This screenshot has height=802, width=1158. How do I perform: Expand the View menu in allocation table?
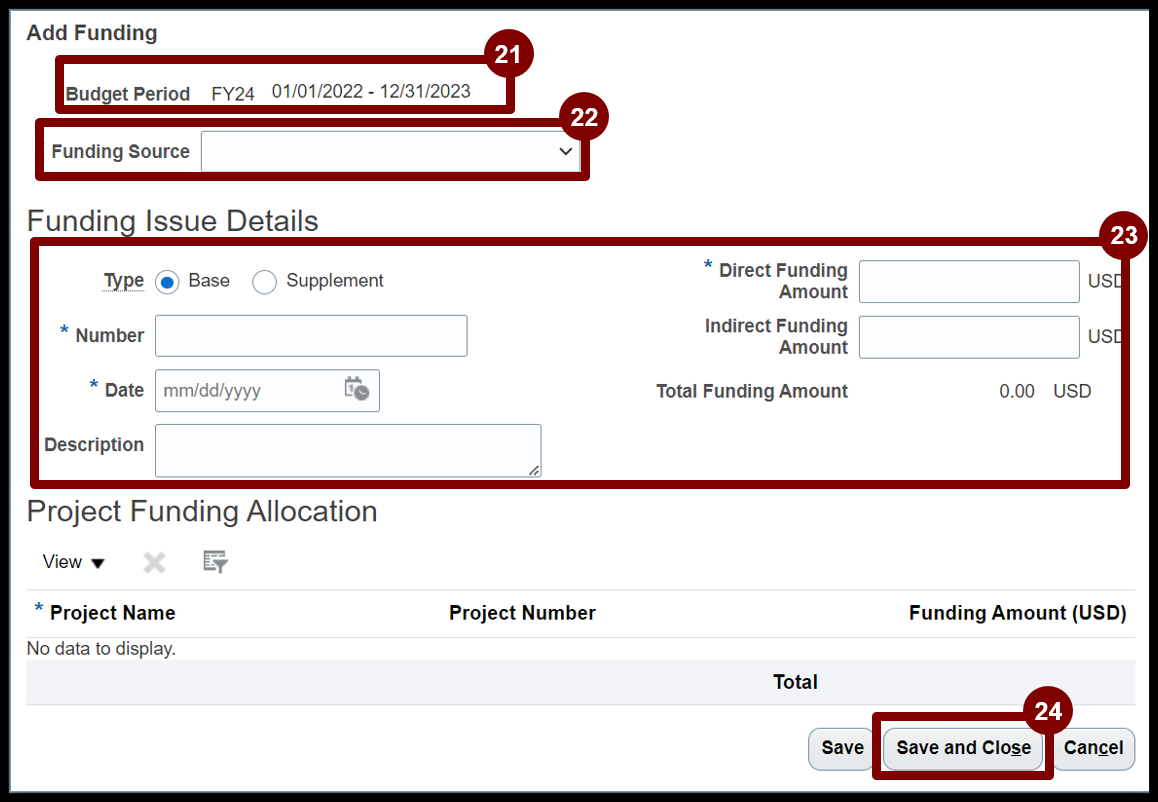click(73, 562)
